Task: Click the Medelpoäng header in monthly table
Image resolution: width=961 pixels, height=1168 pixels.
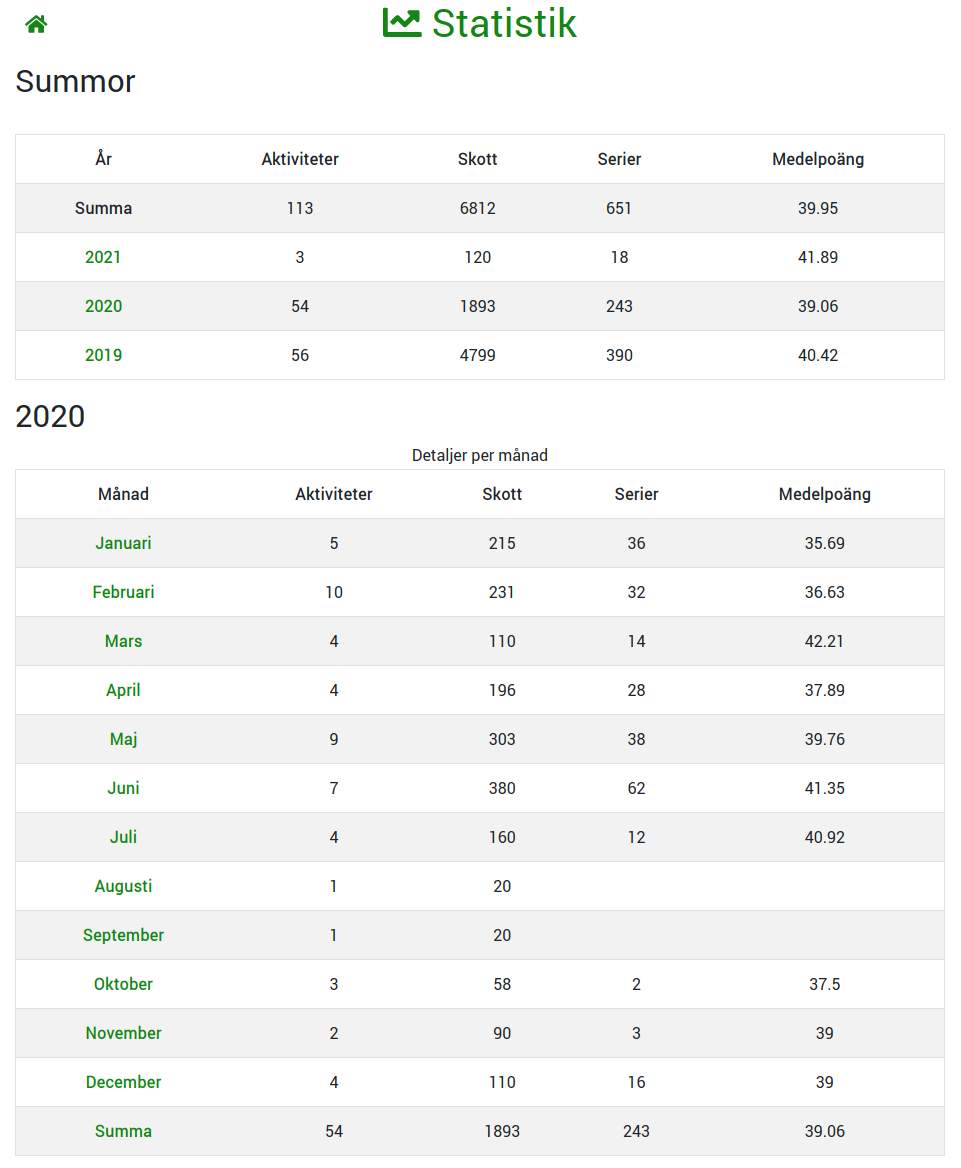Action: tap(825, 494)
